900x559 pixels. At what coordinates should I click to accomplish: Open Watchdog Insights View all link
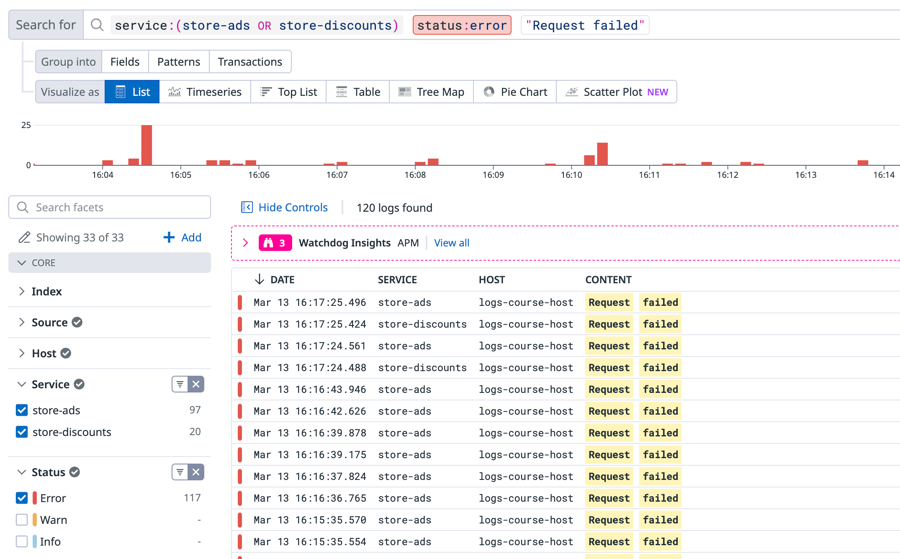(x=452, y=243)
